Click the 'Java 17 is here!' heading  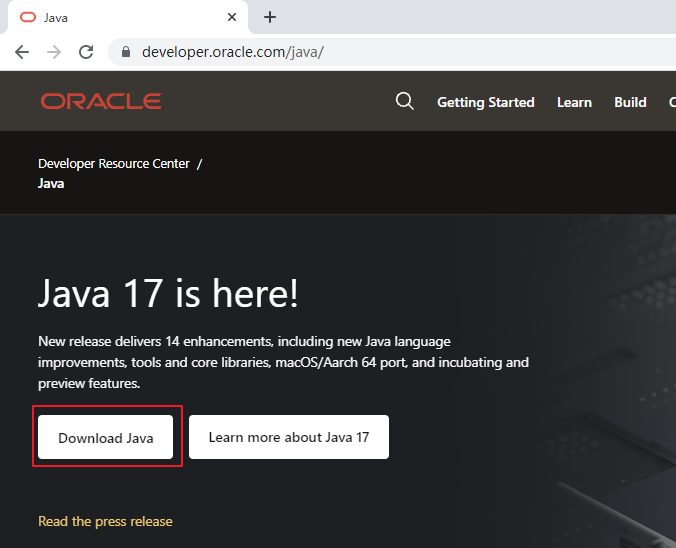(168, 293)
